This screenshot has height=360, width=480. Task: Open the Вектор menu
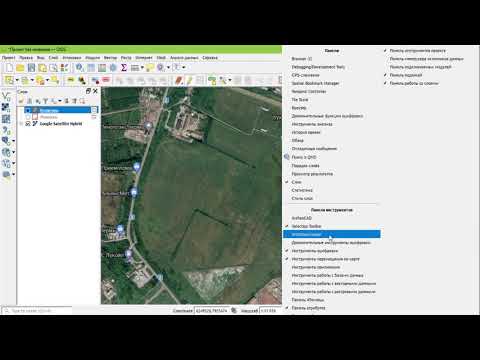pyautogui.click(x=110, y=58)
